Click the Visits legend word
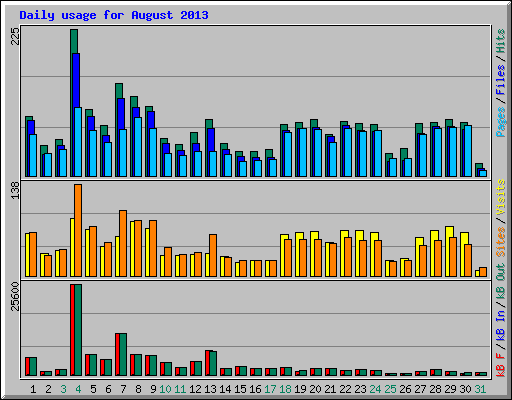This screenshot has width=512, height=400. point(501,197)
